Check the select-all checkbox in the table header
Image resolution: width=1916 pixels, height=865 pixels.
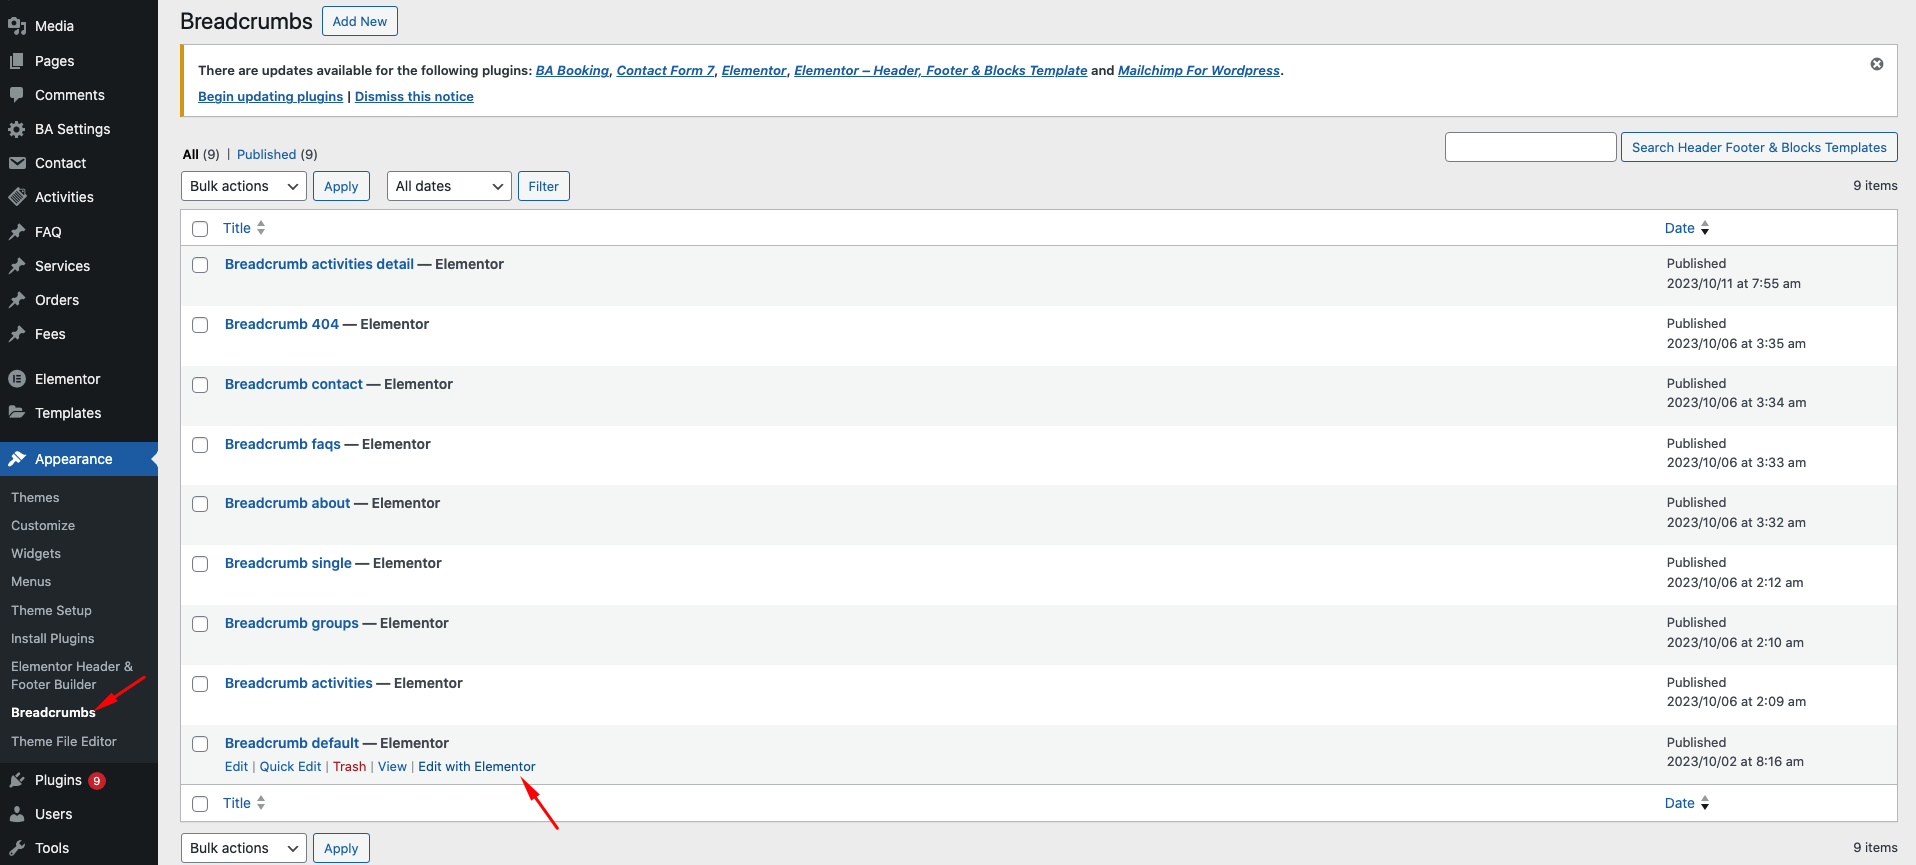tap(200, 229)
